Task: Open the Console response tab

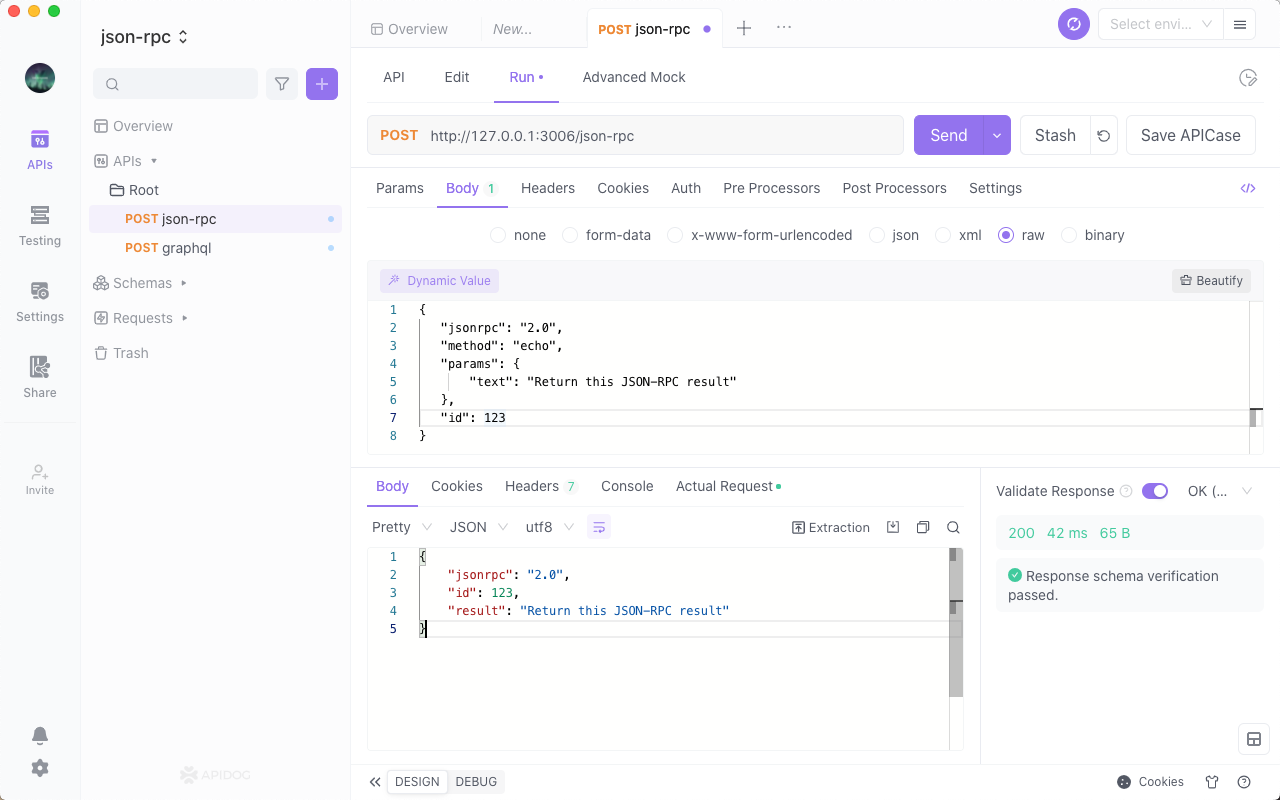Action: [627, 486]
